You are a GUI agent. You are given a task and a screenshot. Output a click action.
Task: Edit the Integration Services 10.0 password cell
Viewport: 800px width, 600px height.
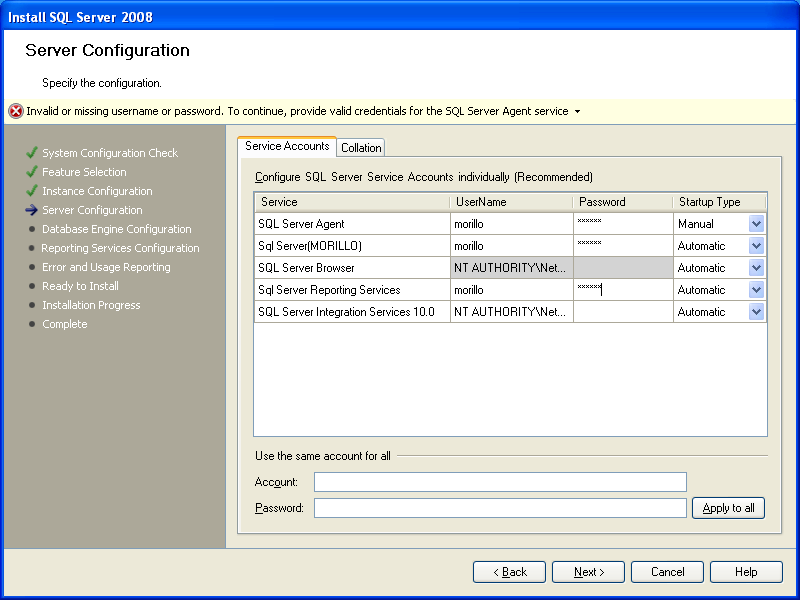pos(623,311)
